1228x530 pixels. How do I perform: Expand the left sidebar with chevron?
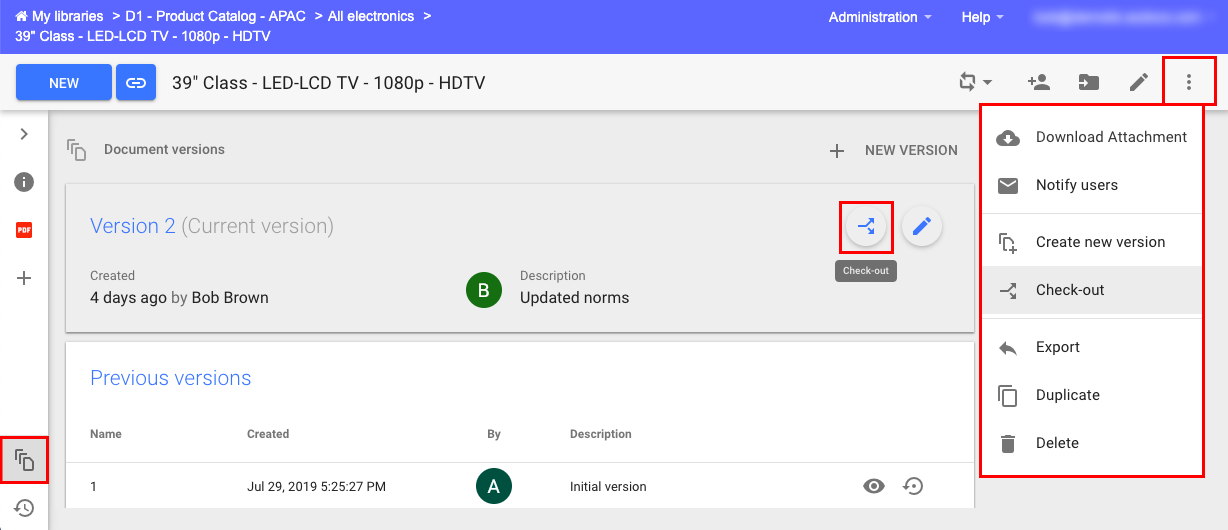[24, 134]
